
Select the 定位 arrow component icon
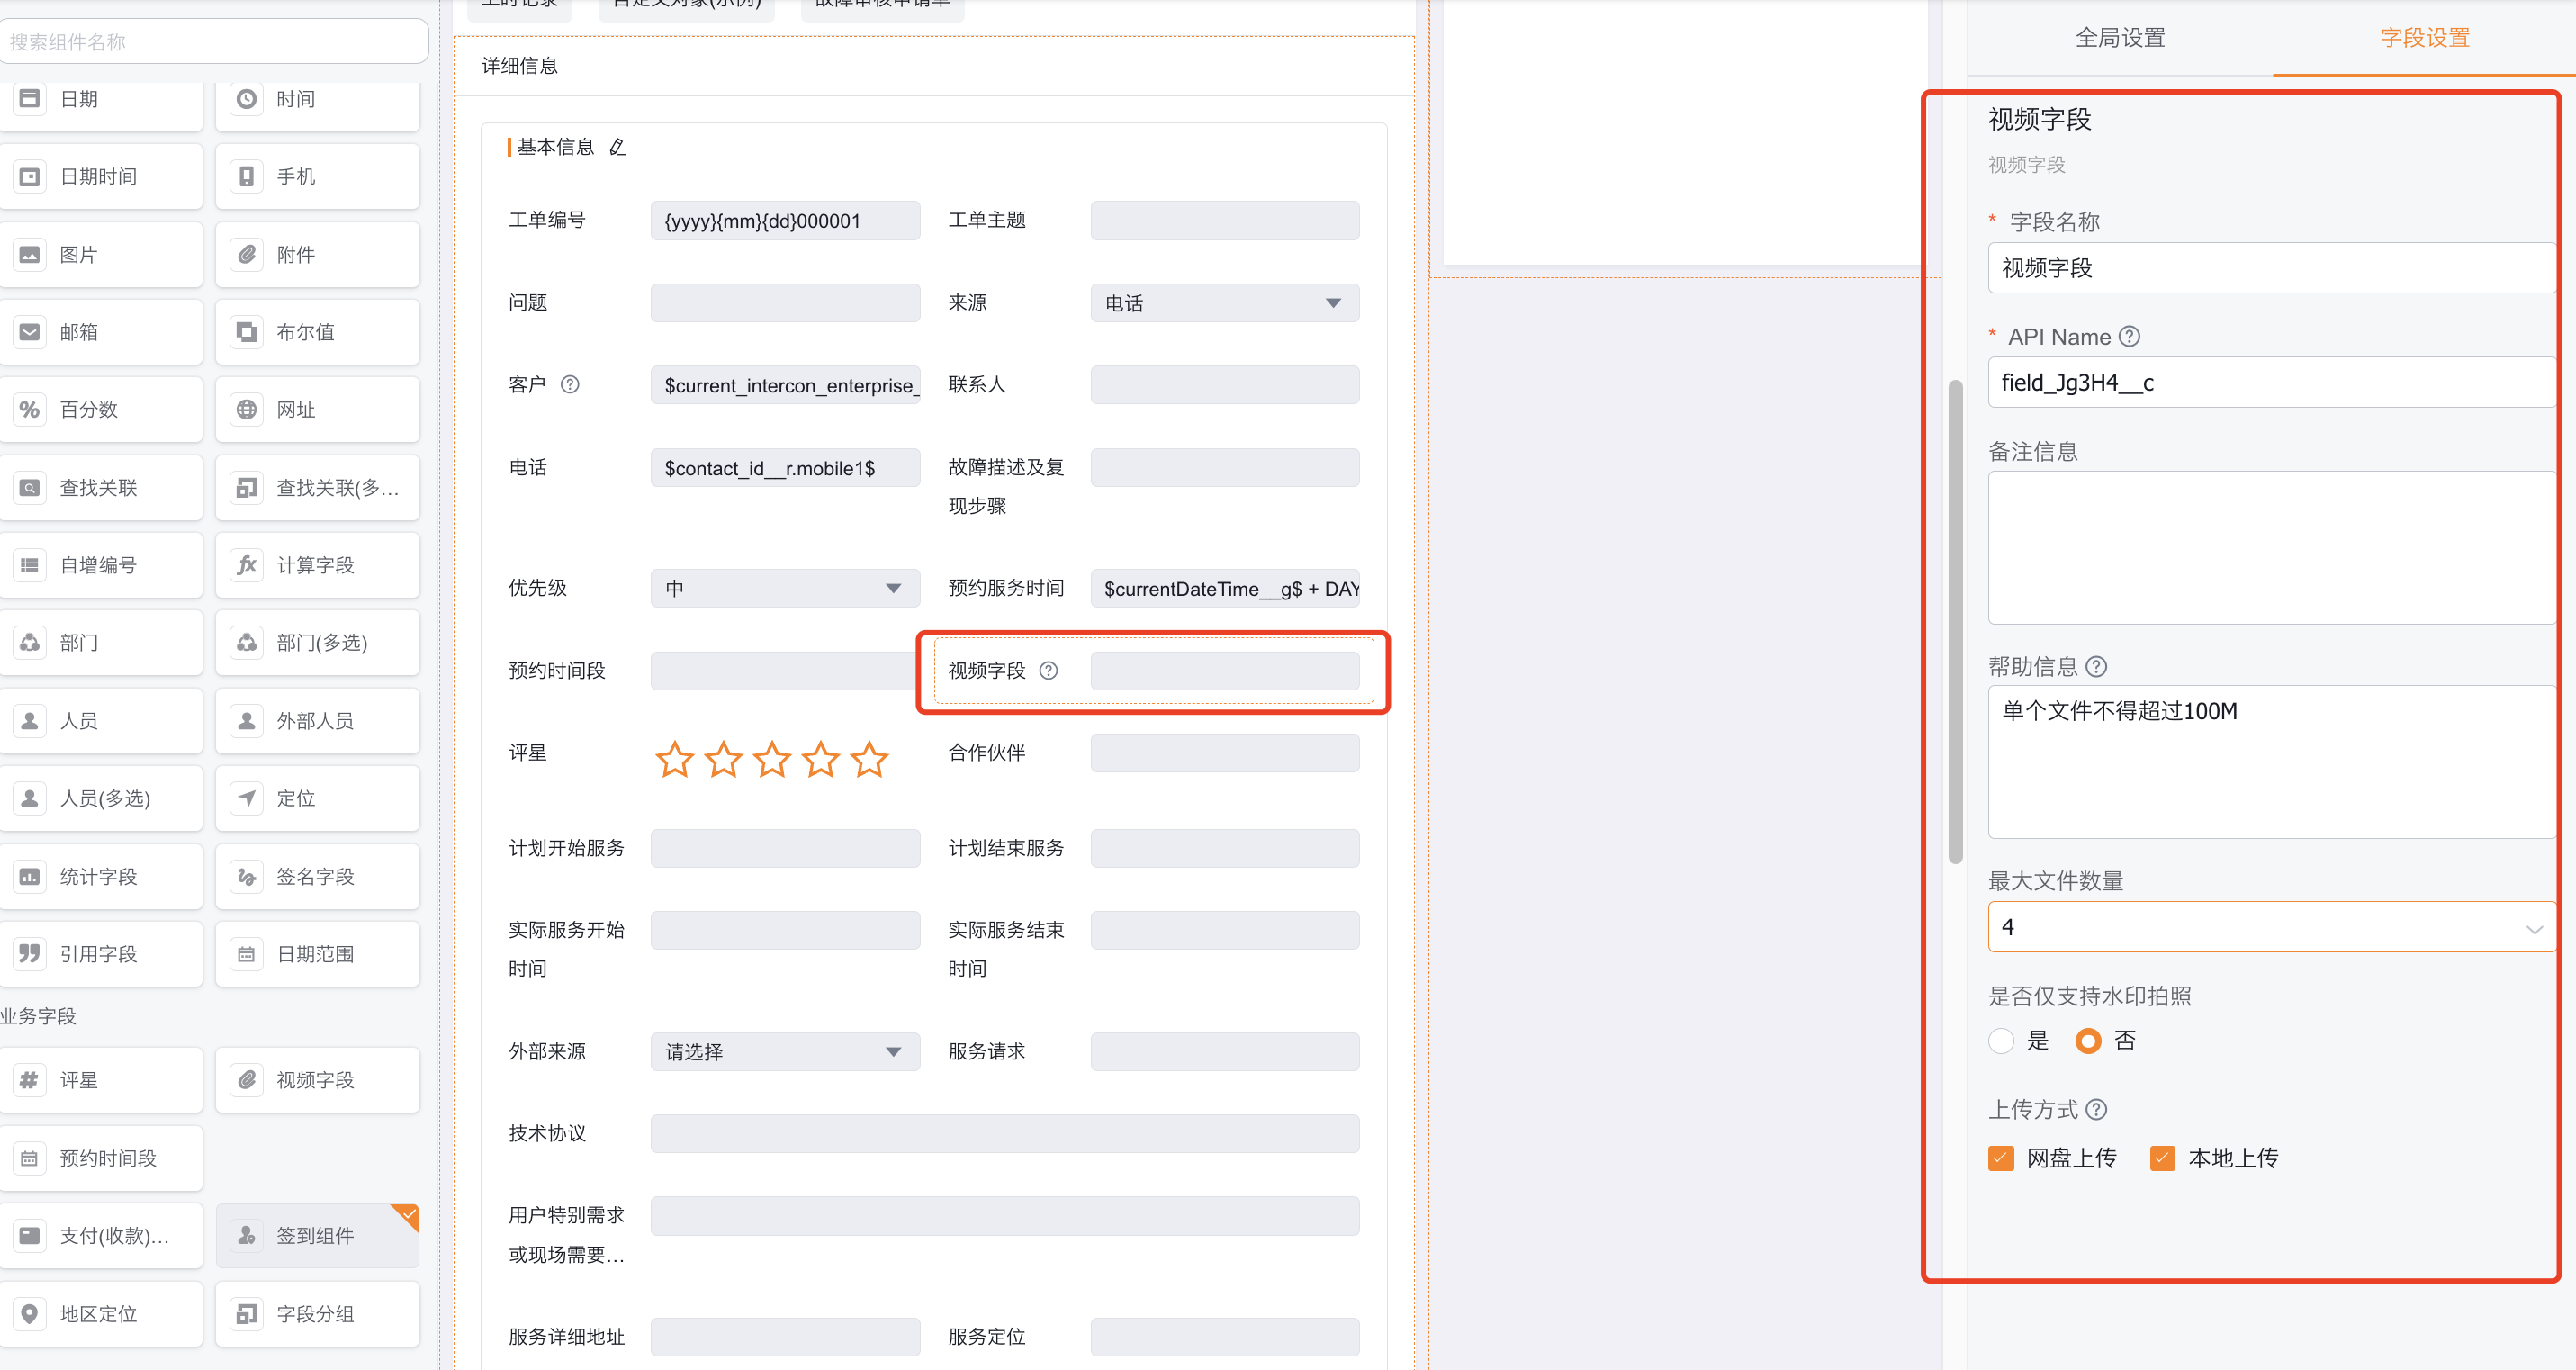[x=246, y=798]
